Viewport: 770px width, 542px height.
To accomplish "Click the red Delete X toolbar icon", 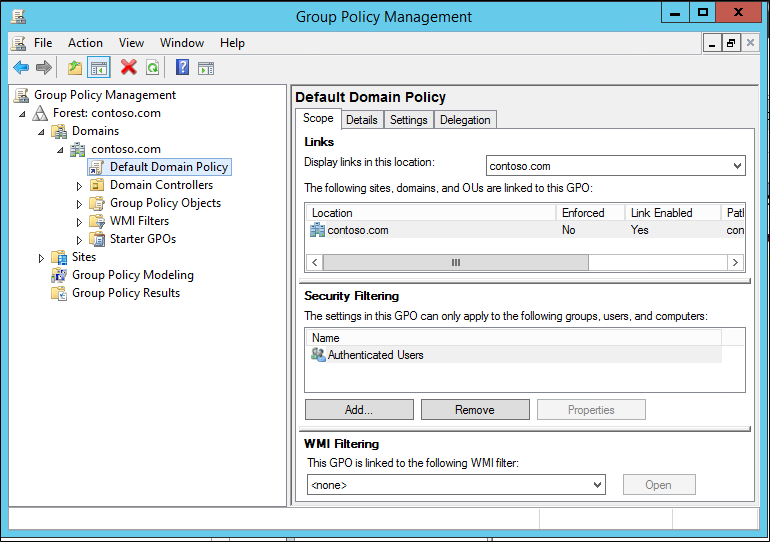I will [x=129, y=67].
